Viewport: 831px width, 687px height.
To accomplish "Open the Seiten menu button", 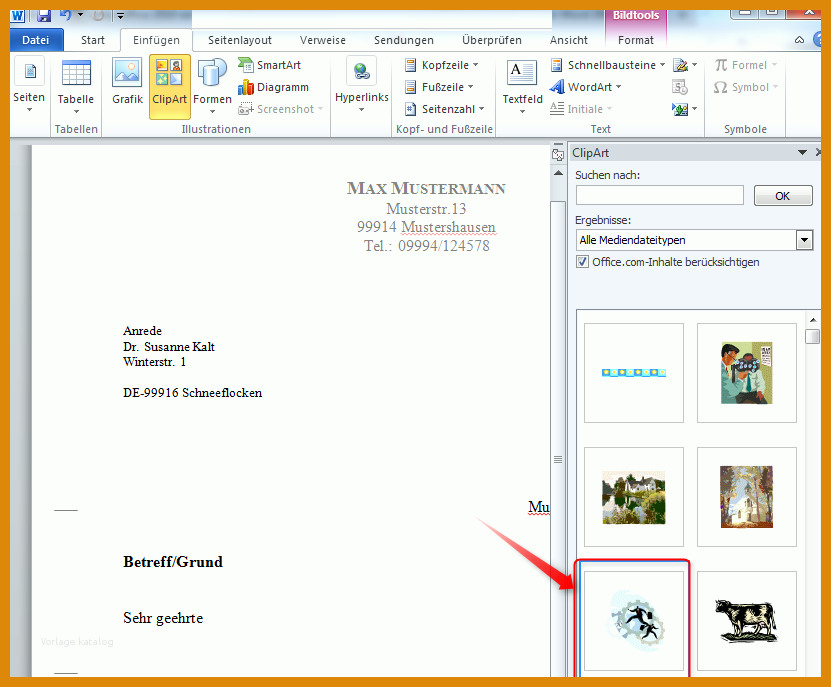I will point(29,85).
